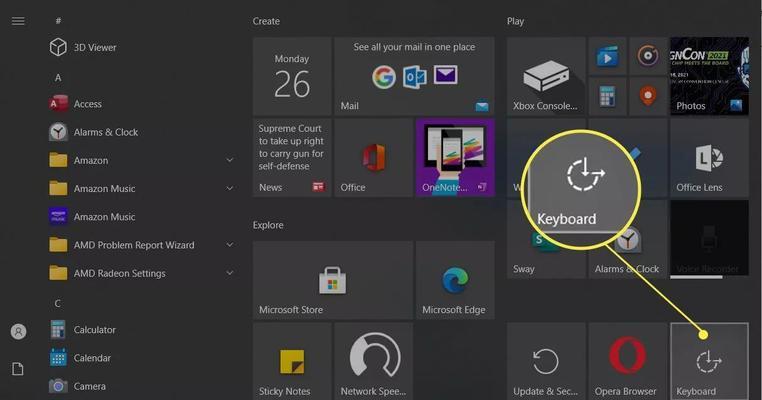Expand the AMD Problem Report Wizard folder
Image resolution: width=762 pixels, height=400 pixels.
click(141, 245)
